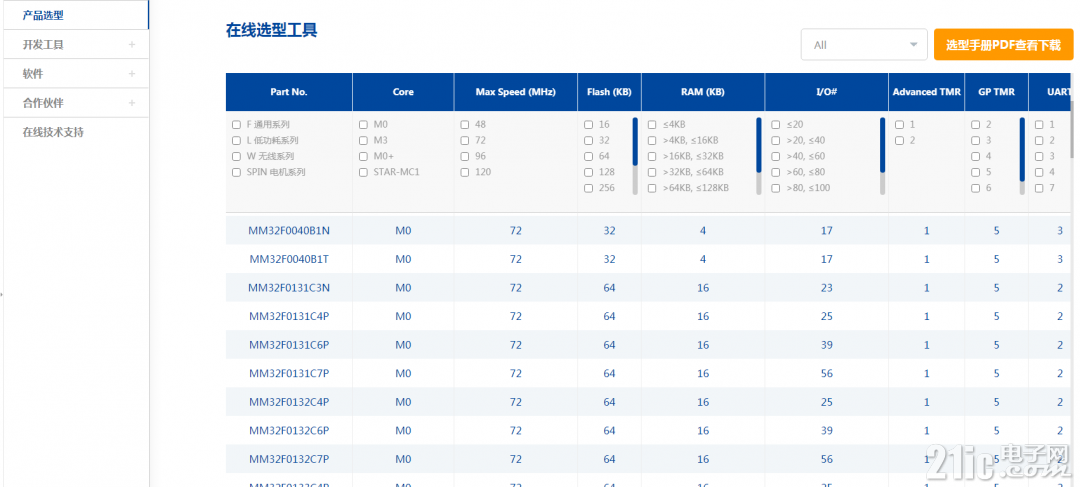Open the All dropdown selector
The width and height of the screenshot is (1080, 487).
[864, 45]
